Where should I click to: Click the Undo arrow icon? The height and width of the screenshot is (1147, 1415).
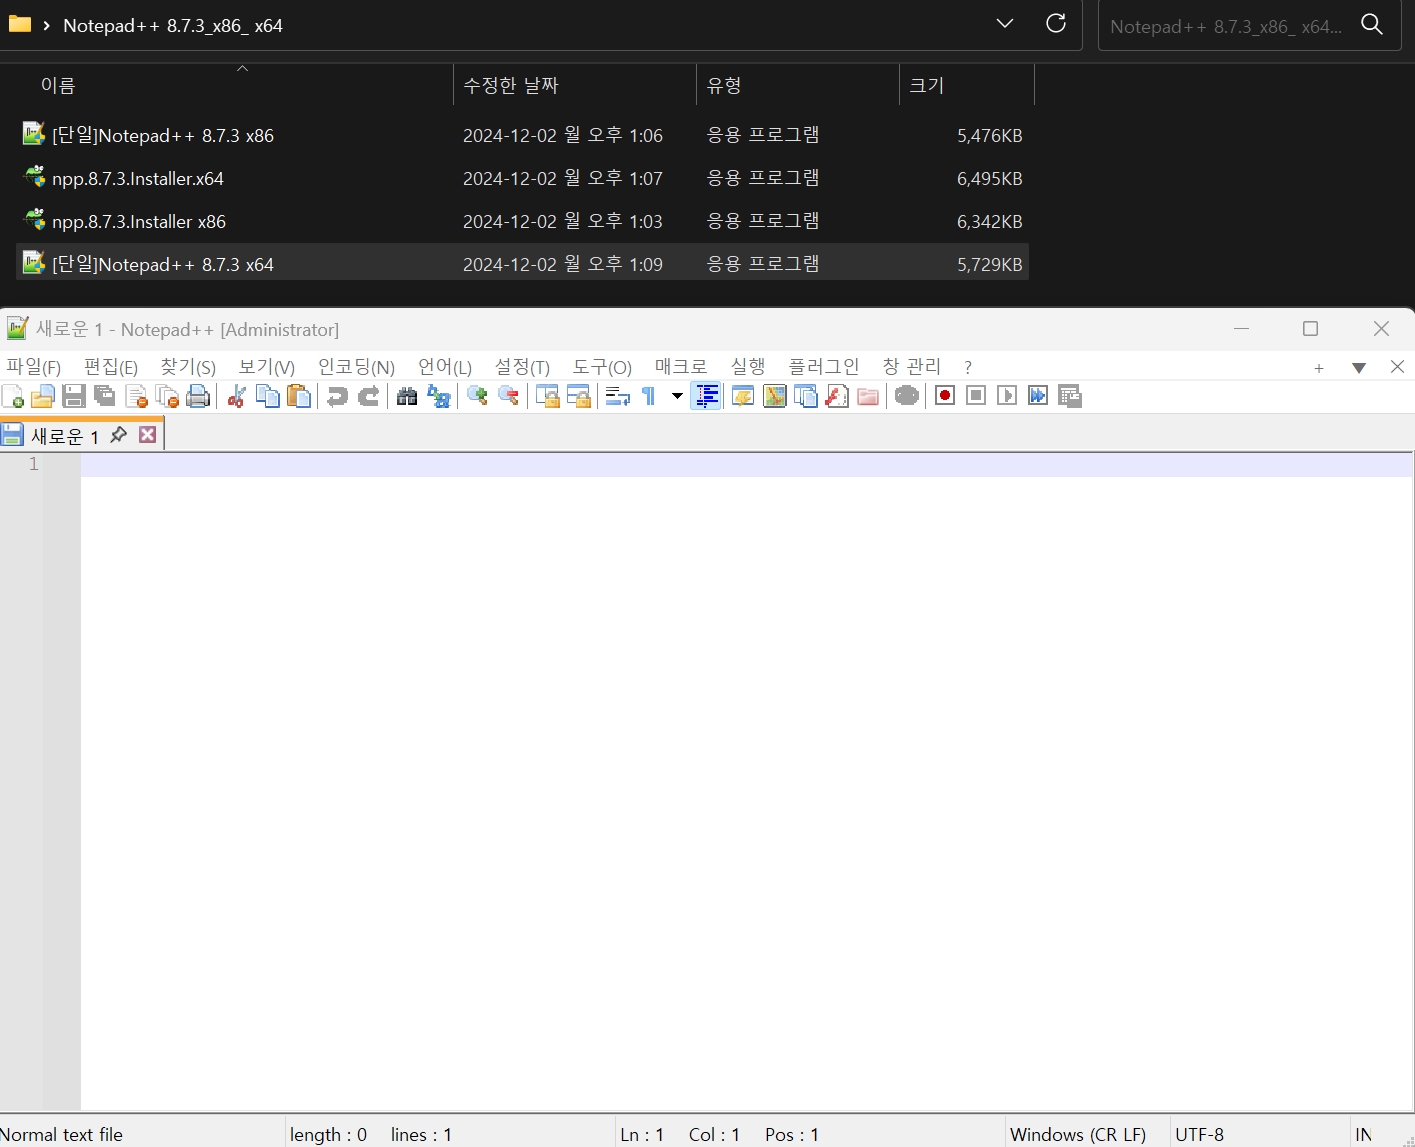pyautogui.click(x=337, y=396)
